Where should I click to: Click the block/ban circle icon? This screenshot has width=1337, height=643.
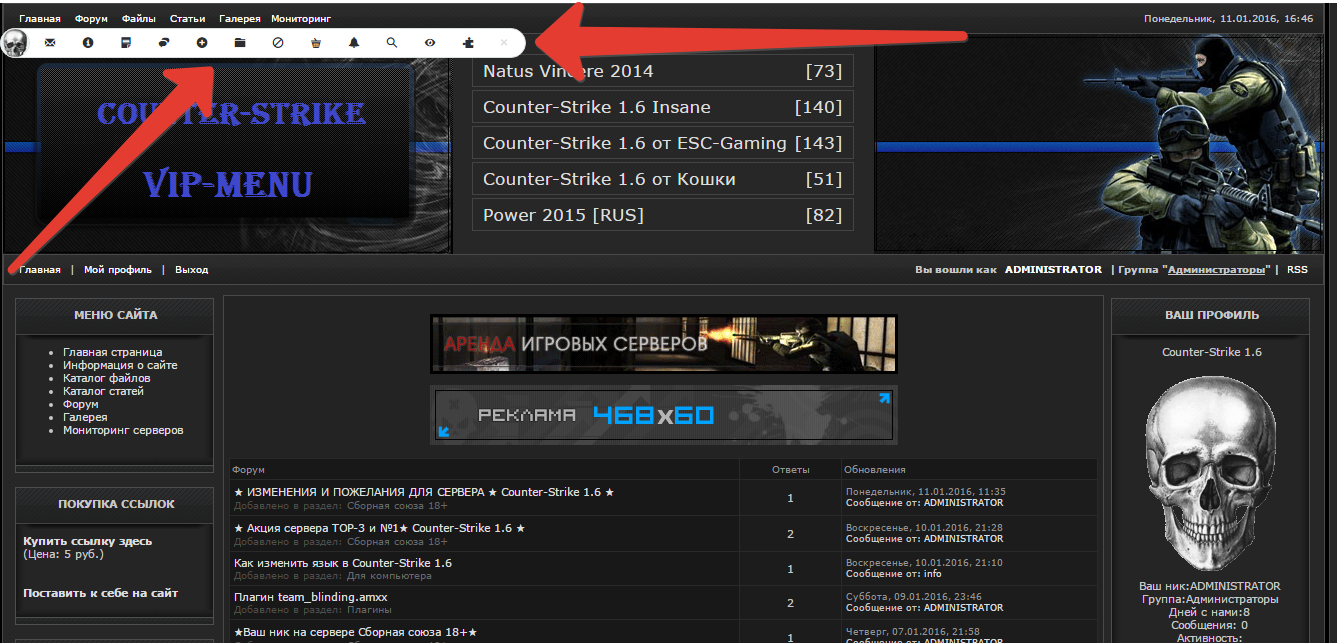coord(279,43)
